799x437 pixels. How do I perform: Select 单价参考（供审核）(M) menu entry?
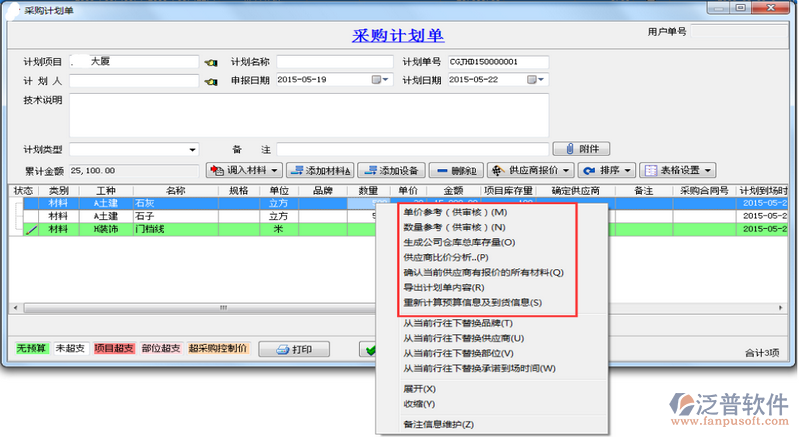click(455, 212)
